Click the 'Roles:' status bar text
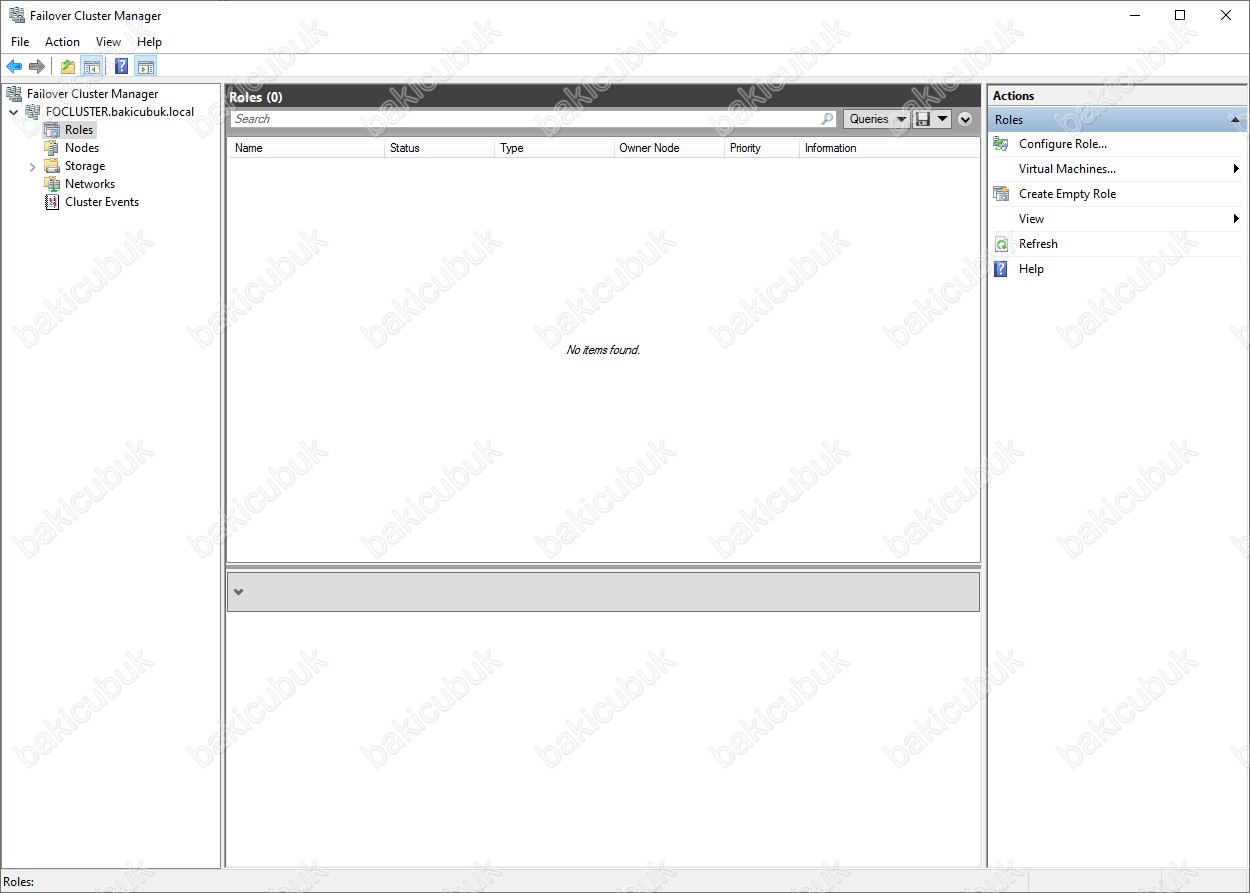 point(19,882)
